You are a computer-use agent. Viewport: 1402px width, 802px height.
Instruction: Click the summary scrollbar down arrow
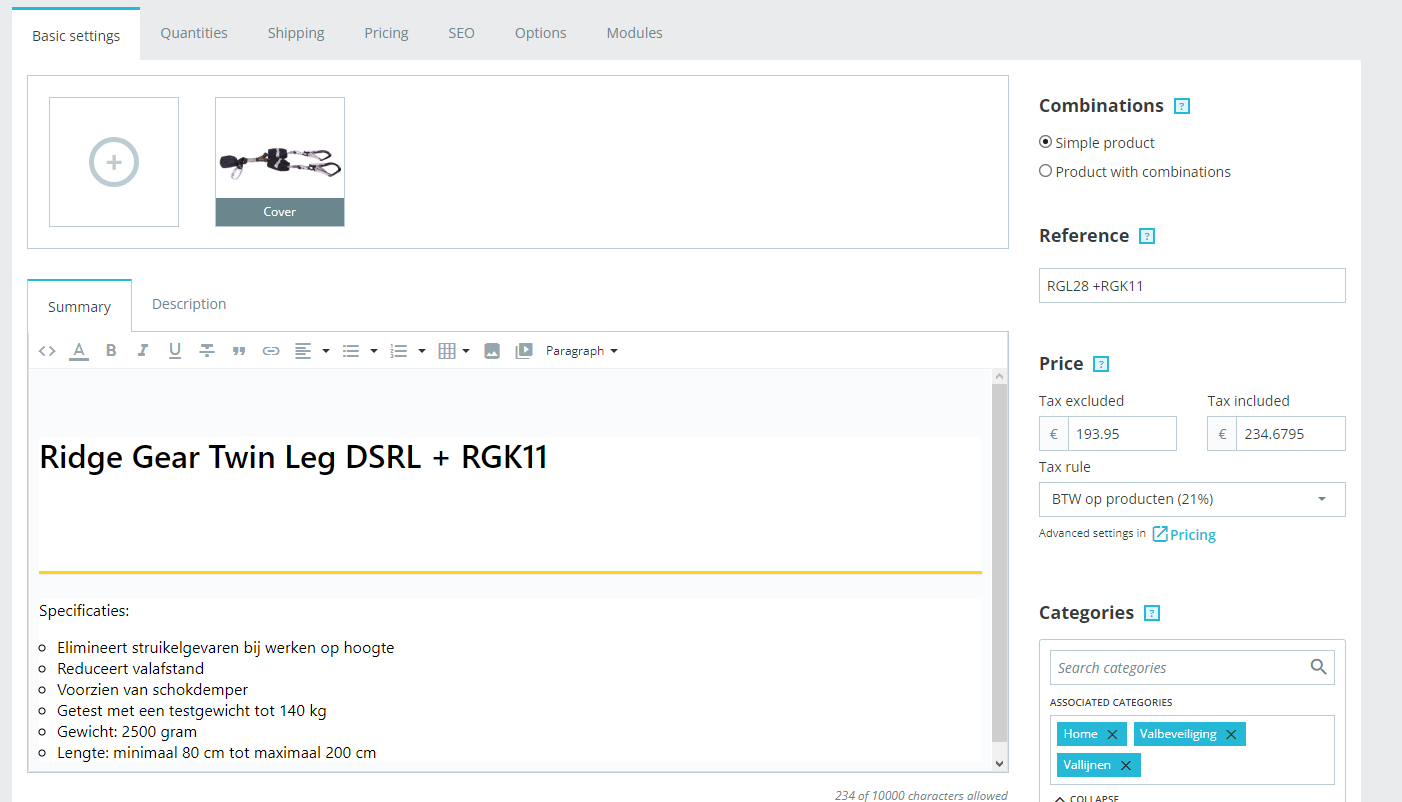coord(999,763)
